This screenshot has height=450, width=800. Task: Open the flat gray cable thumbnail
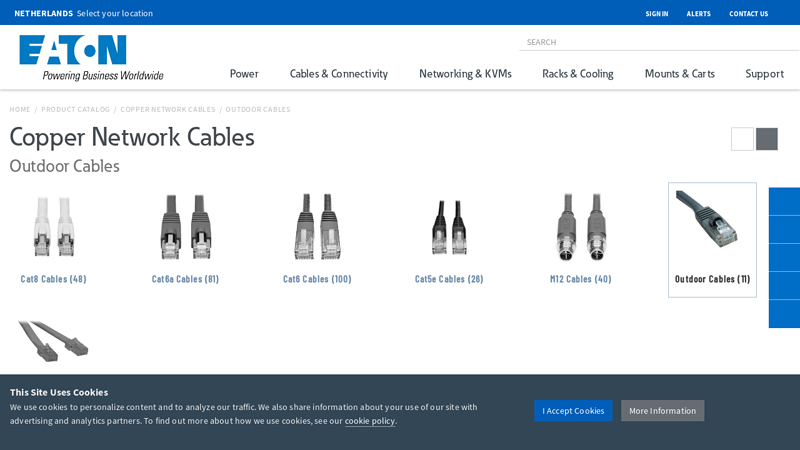[x=53, y=341]
